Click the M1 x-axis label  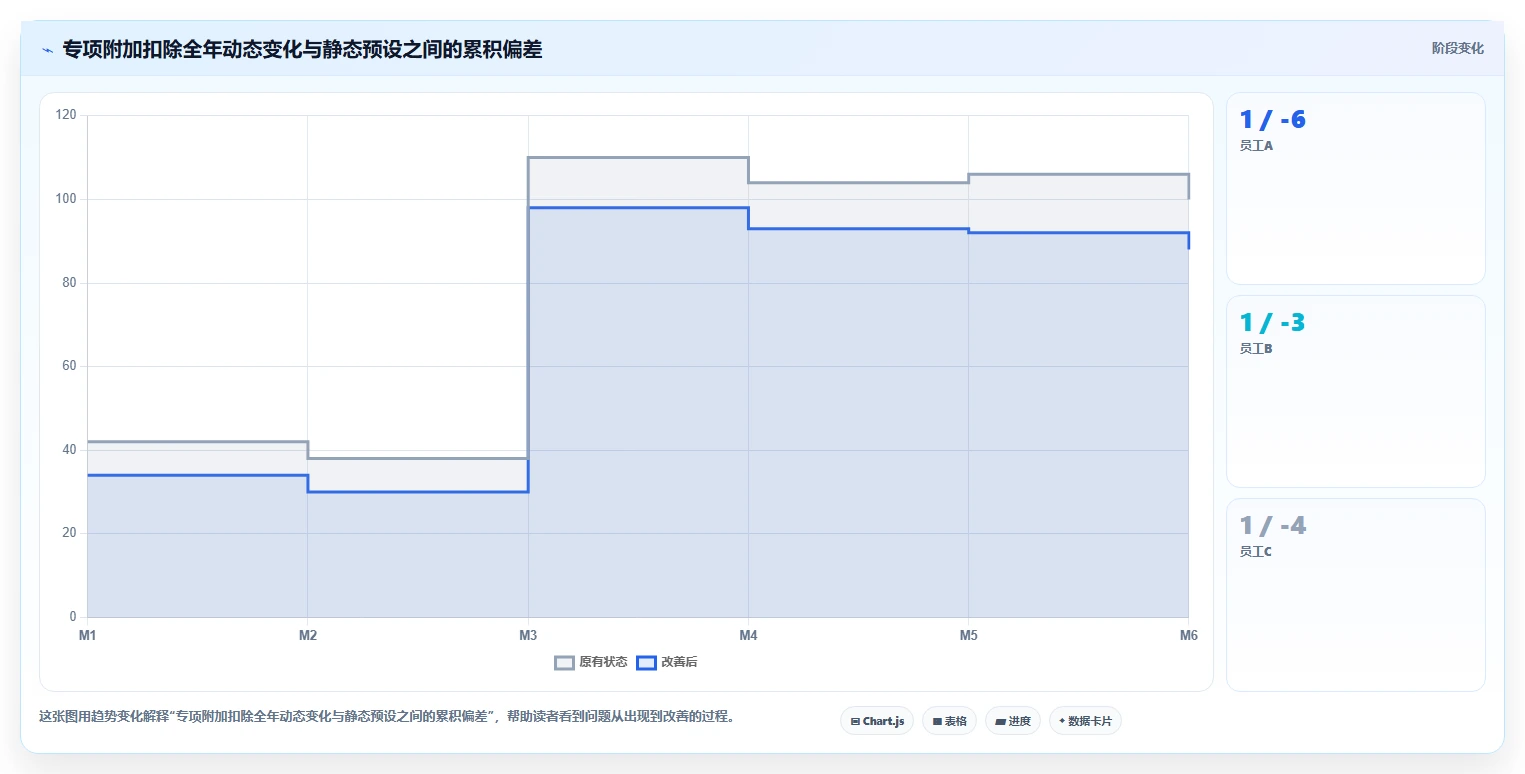click(88, 636)
